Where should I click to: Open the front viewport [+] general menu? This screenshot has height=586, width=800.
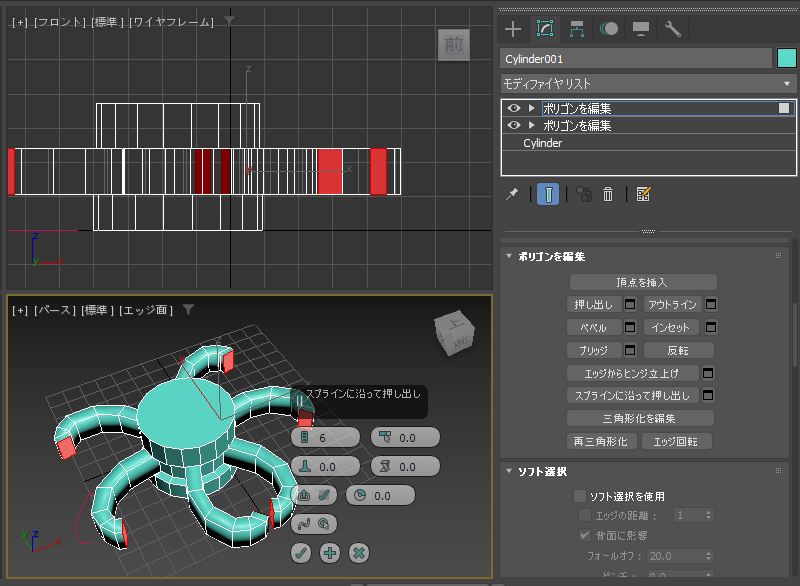pyautogui.click(x=20, y=22)
